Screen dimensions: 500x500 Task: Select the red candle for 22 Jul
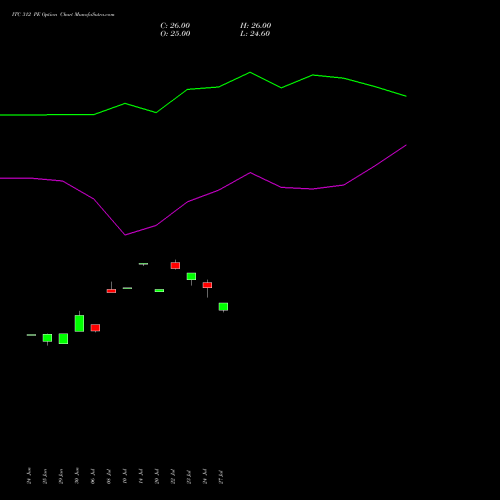(175, 265)
